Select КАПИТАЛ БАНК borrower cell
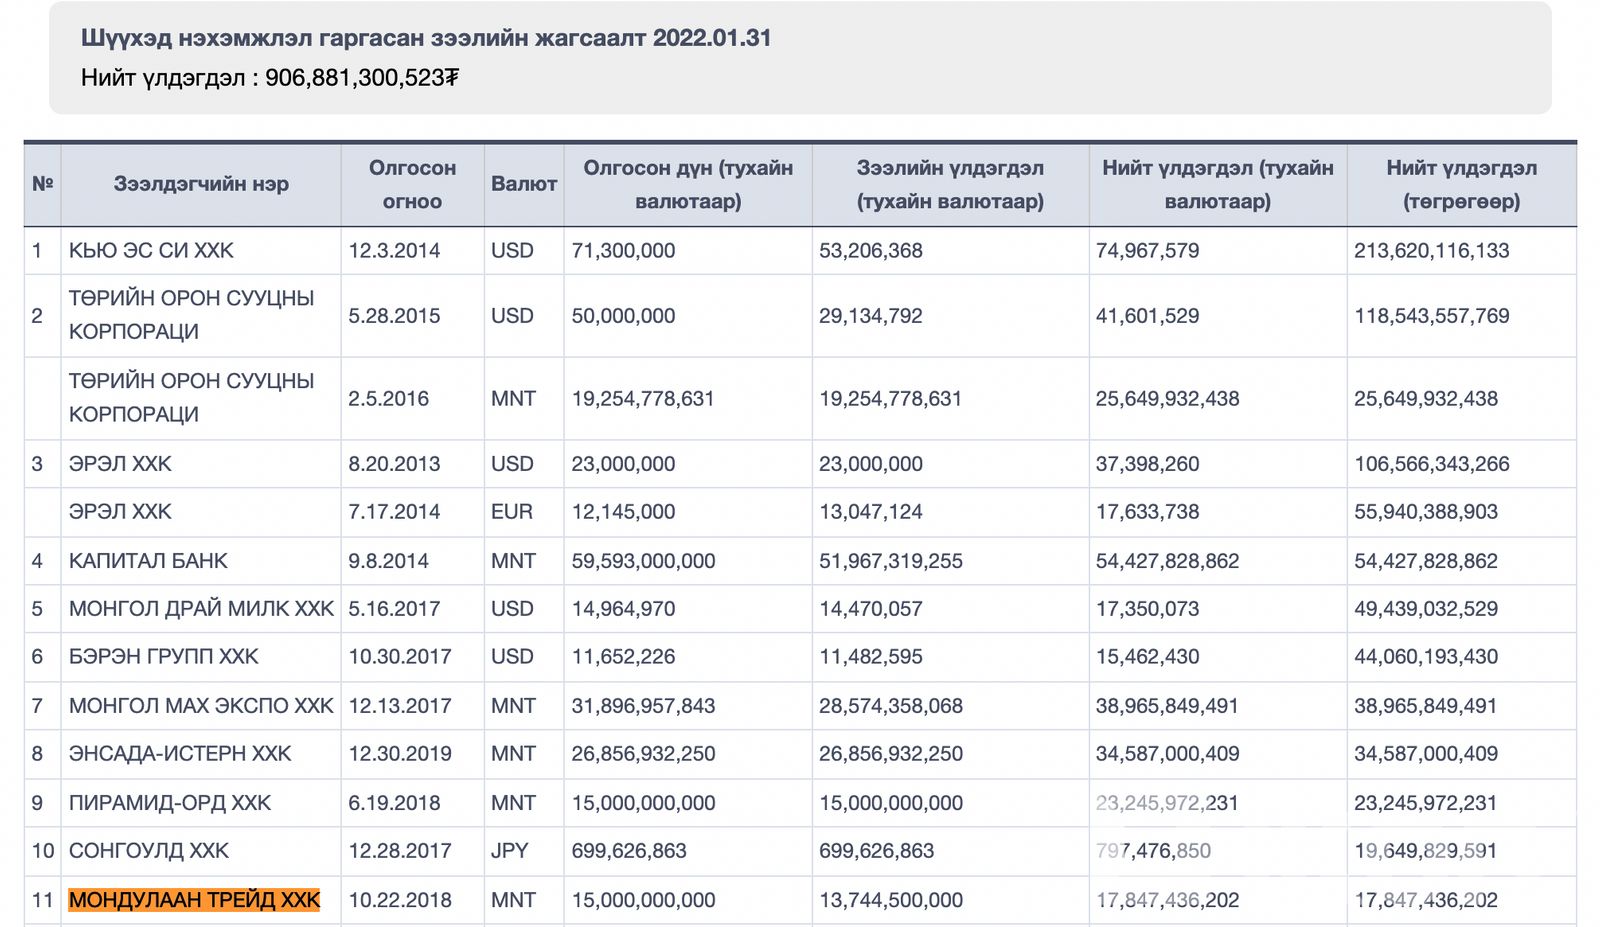1600x927 pixels. click(148, 561)
